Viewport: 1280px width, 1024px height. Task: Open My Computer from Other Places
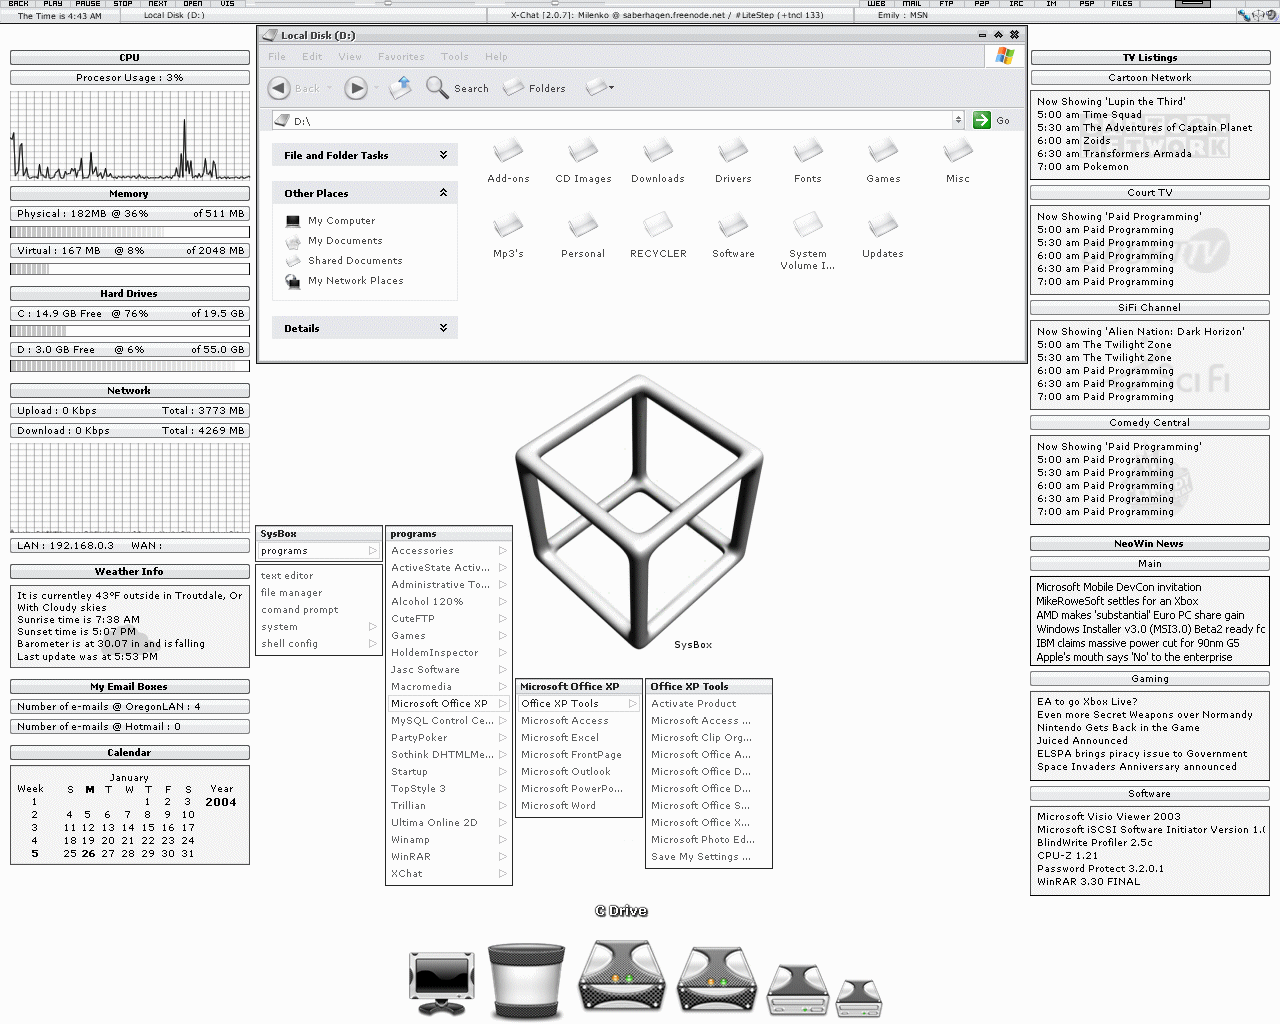click(331, 221)
